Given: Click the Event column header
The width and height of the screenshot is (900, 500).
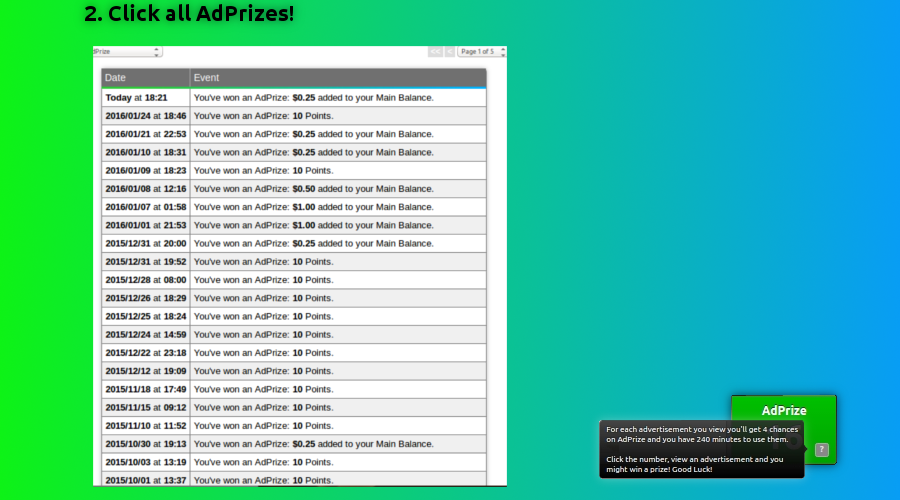Looking at the screenshot, I should [x=338, y=77].
